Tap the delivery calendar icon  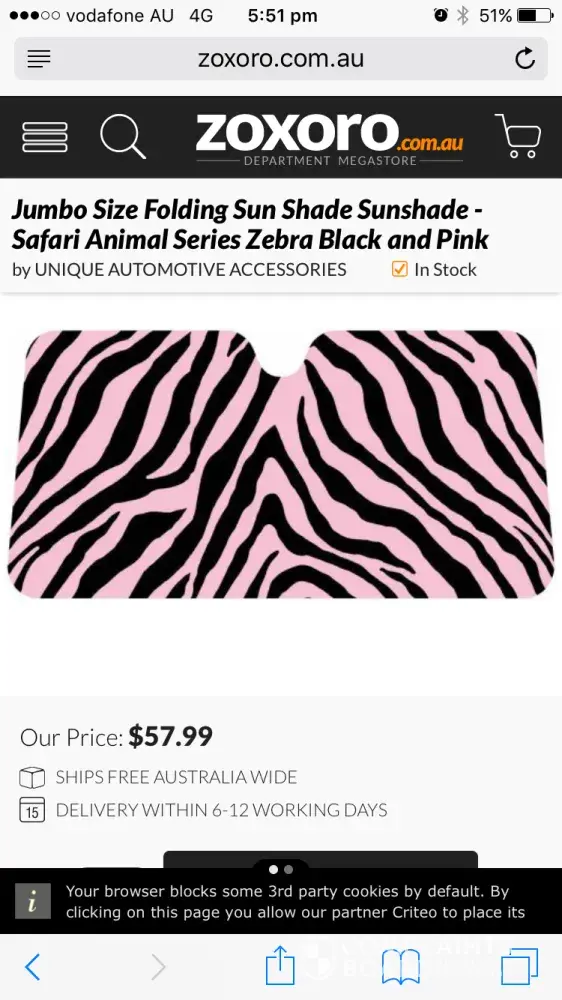pyautogui.click(x=32, y=809)
